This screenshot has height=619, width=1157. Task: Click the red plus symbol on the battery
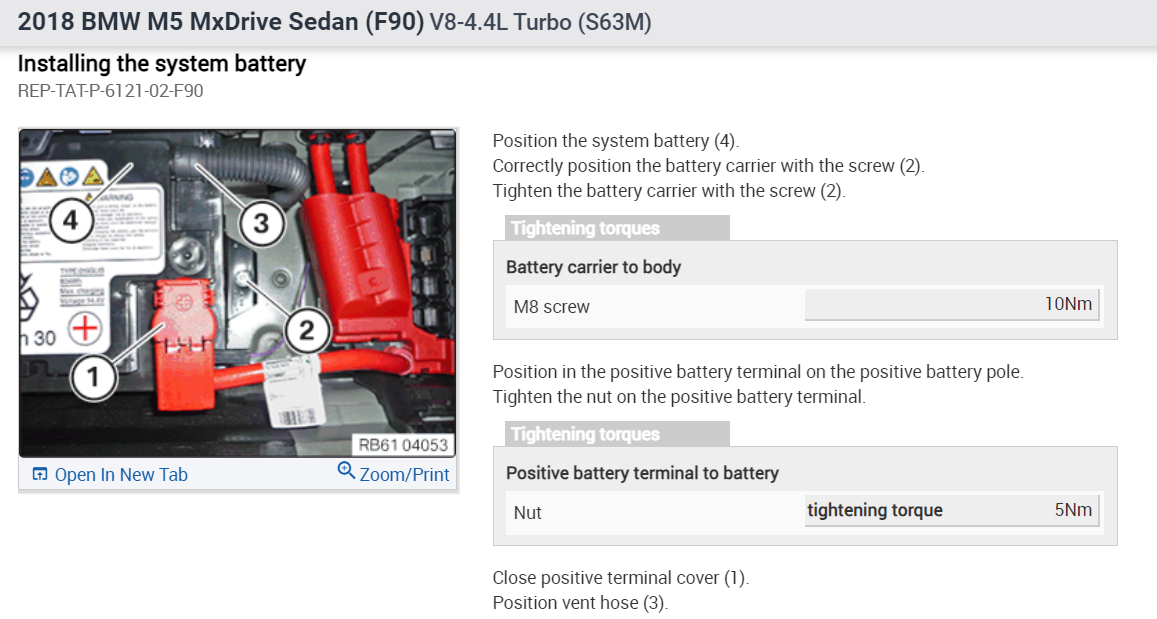(x=83, y=330)
